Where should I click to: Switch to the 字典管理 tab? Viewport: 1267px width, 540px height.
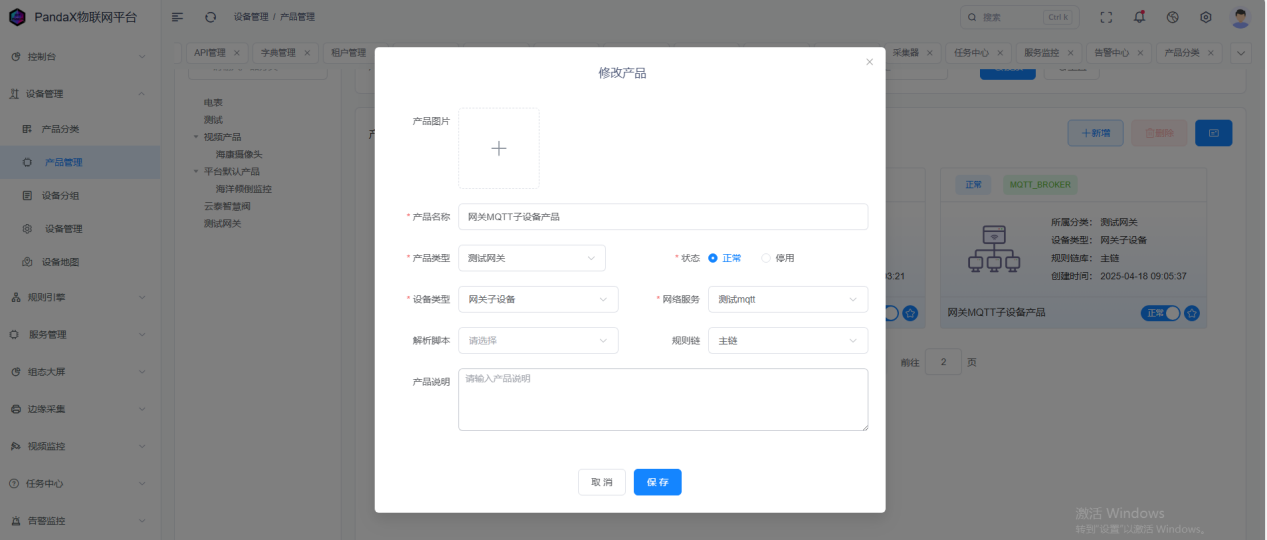point(278,53)
